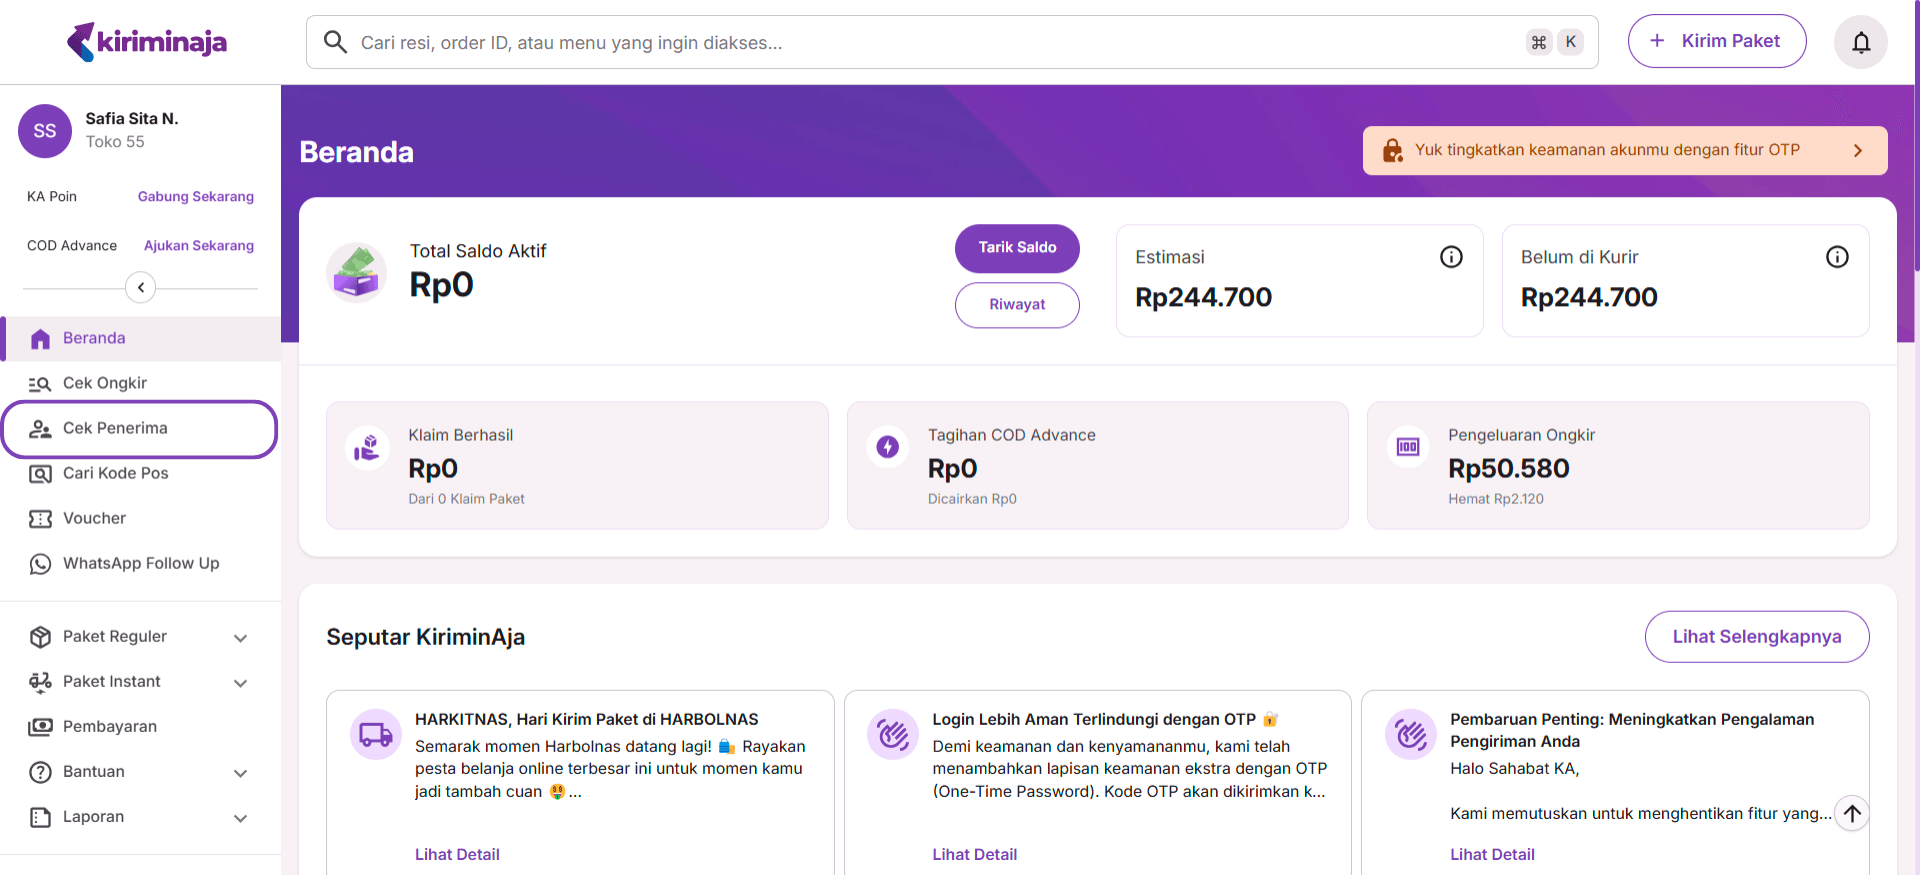Focus the search resi input field

pyautogui.click(x=930, y=42)
